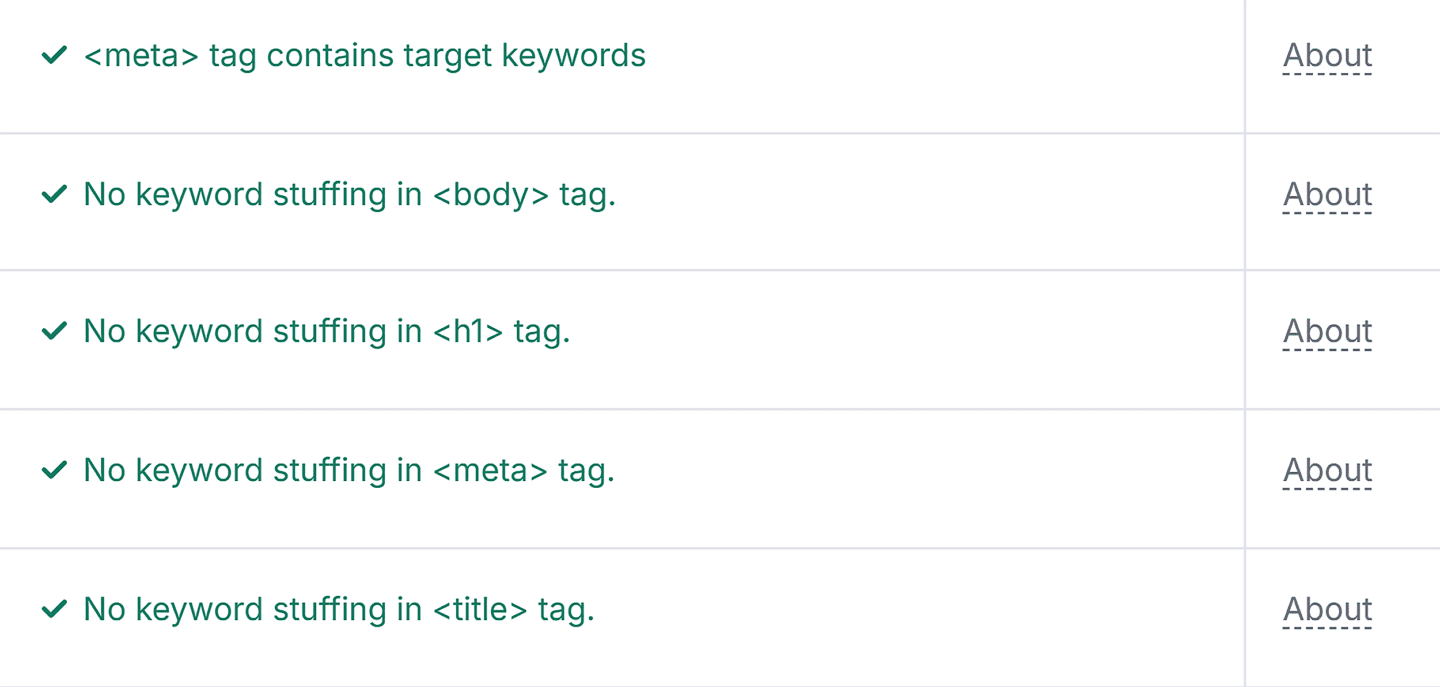Click the green checkmark for h1 keyword stuffing
Viewport: 1440px width, 687px height.
(54, 331)
